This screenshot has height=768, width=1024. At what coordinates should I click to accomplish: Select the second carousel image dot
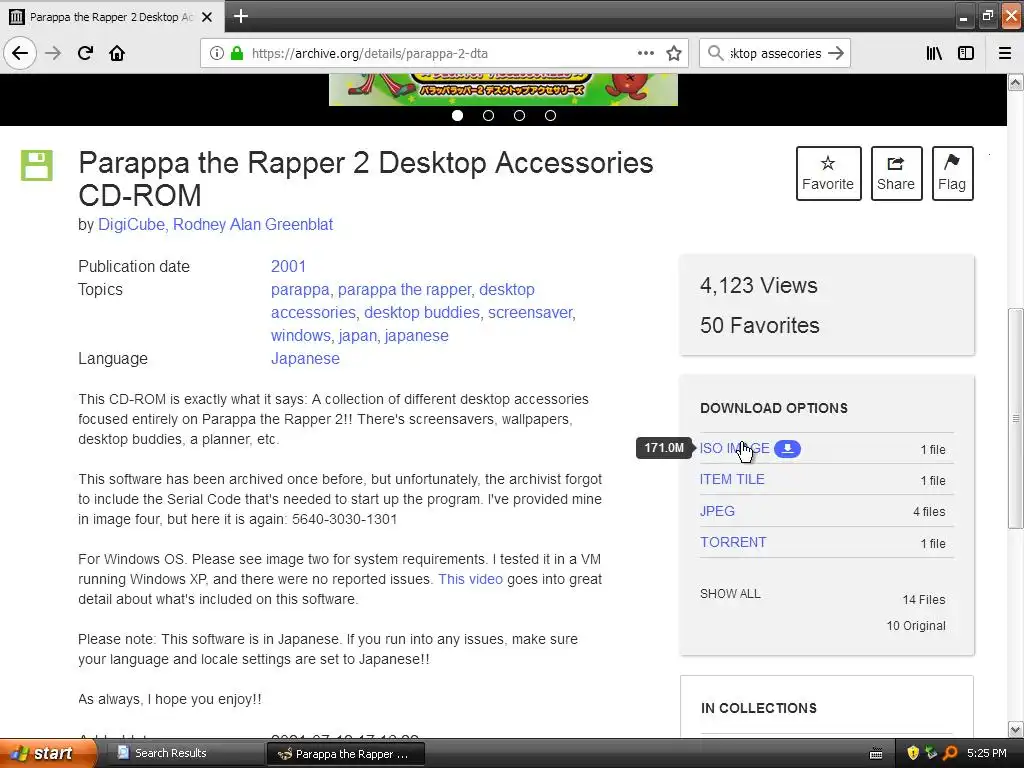tap(488, 116)
